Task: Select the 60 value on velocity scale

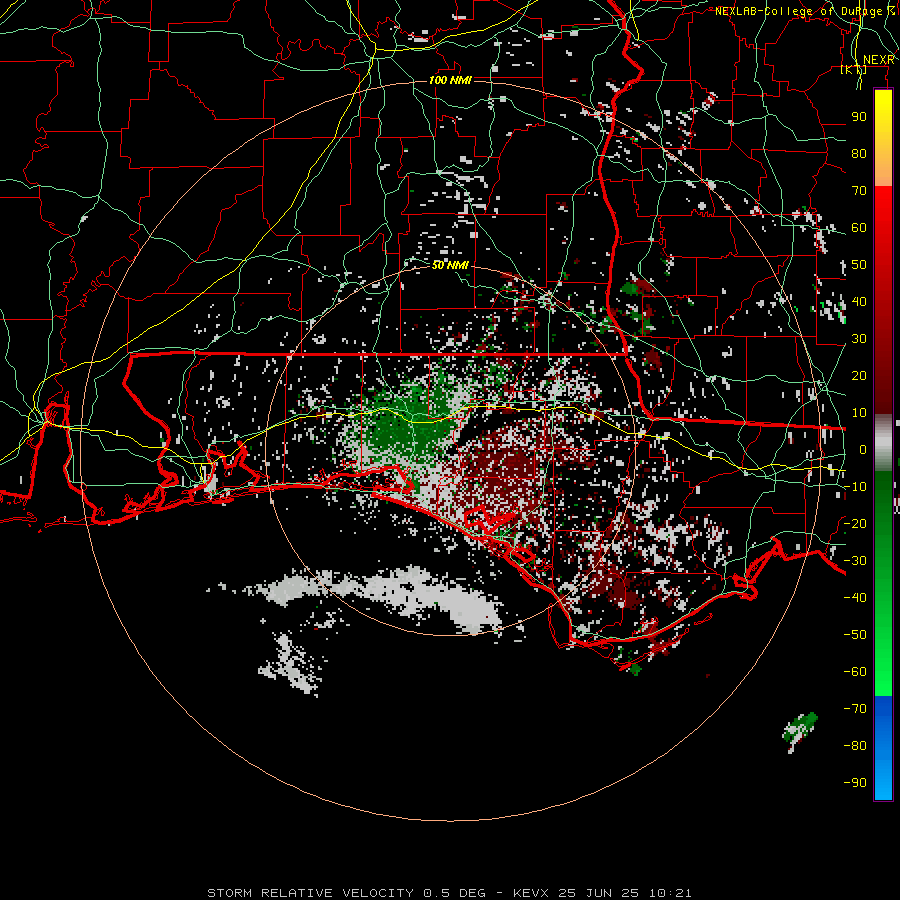Action: 859,227
